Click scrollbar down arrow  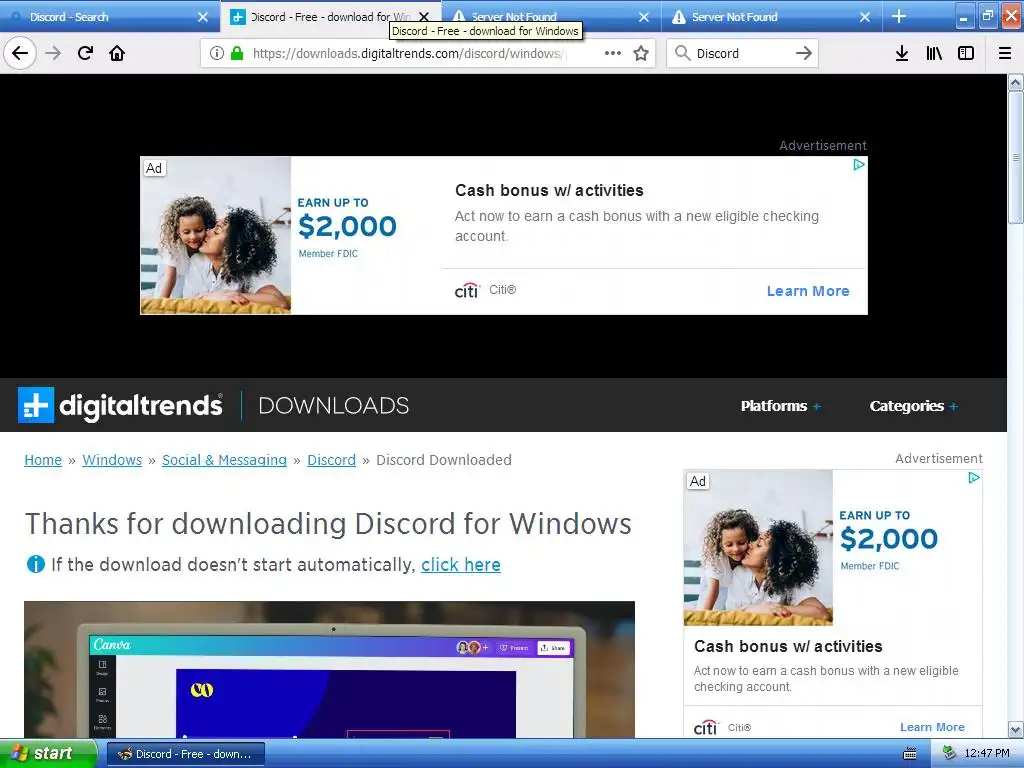tap(1015, 729)
